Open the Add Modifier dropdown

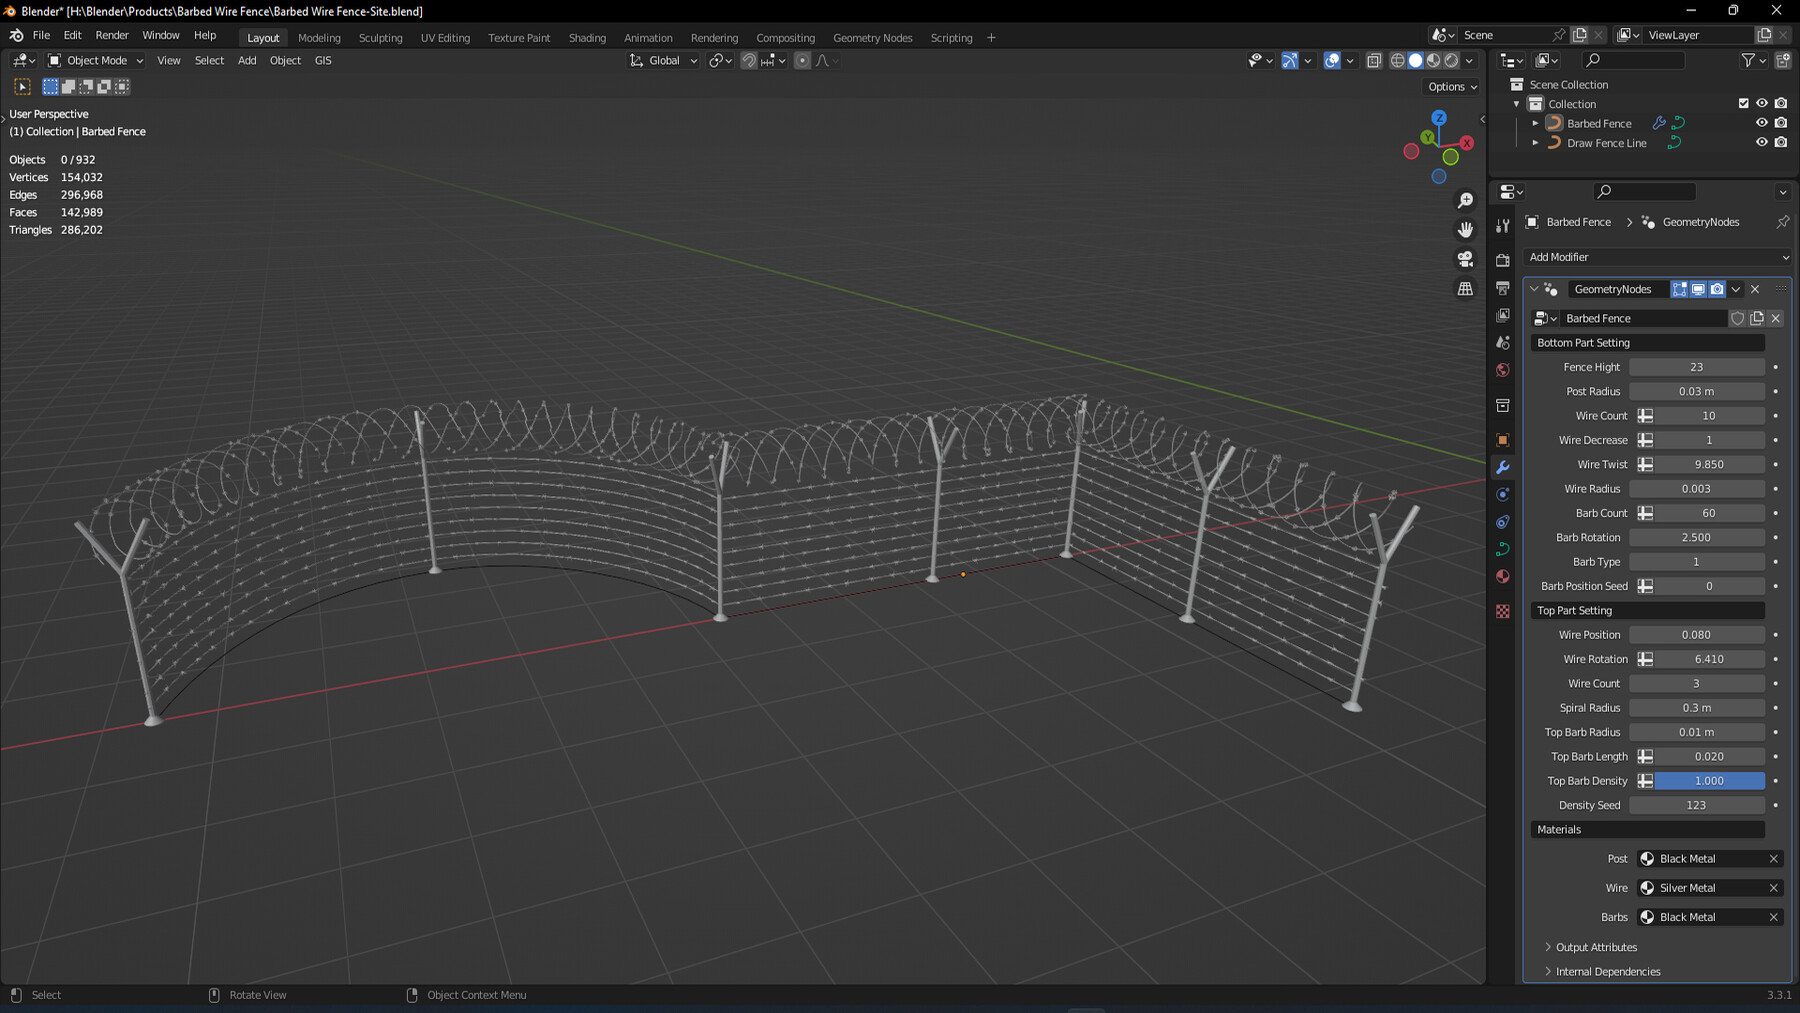(1655, 257)
